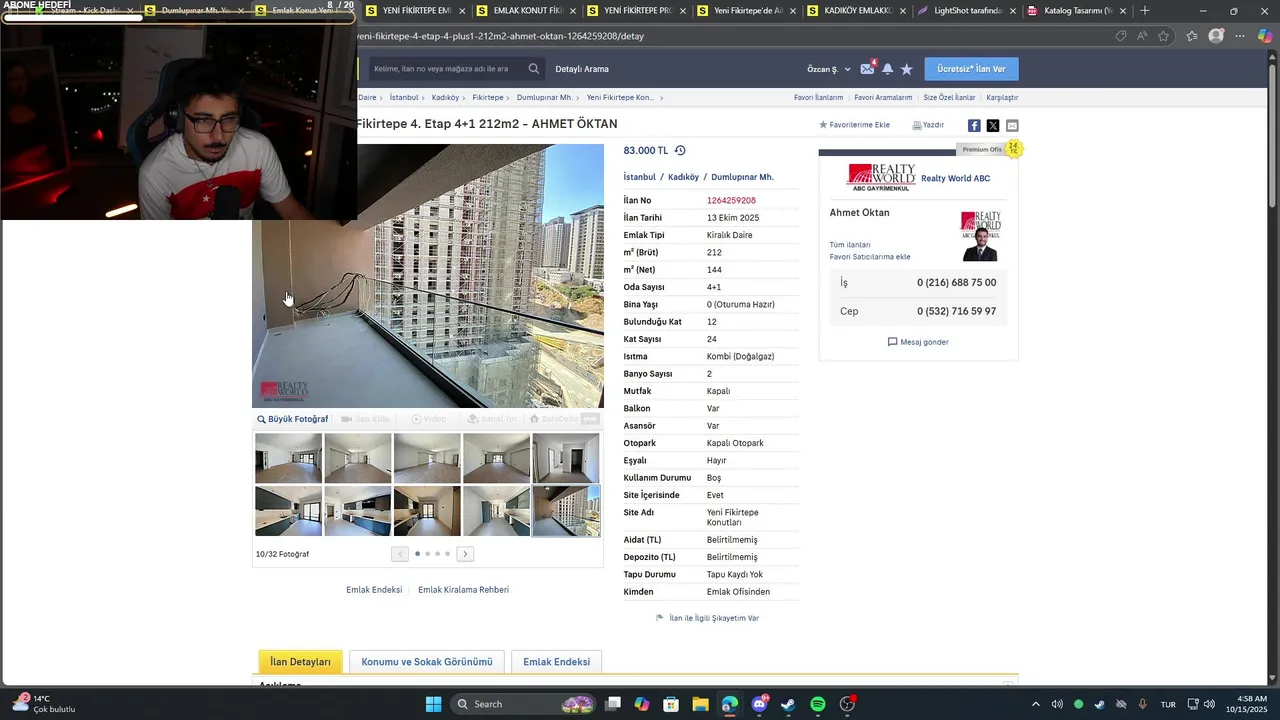The image size is (1280, 720).
Task: Open Karşılaştır link
Action: pyautogui.click(x=1002, y=98)
